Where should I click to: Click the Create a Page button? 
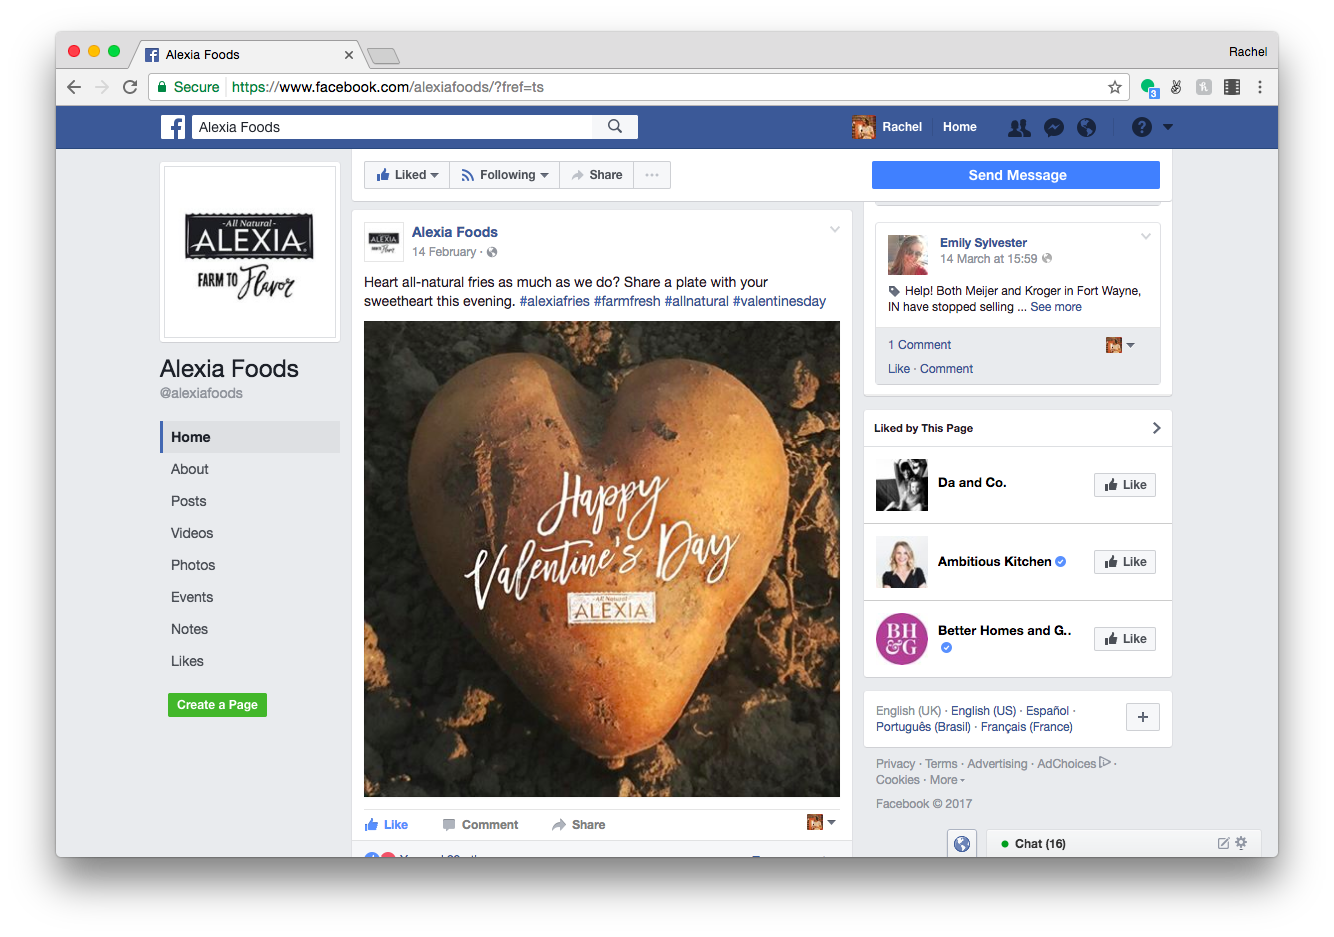click(217, 705)
